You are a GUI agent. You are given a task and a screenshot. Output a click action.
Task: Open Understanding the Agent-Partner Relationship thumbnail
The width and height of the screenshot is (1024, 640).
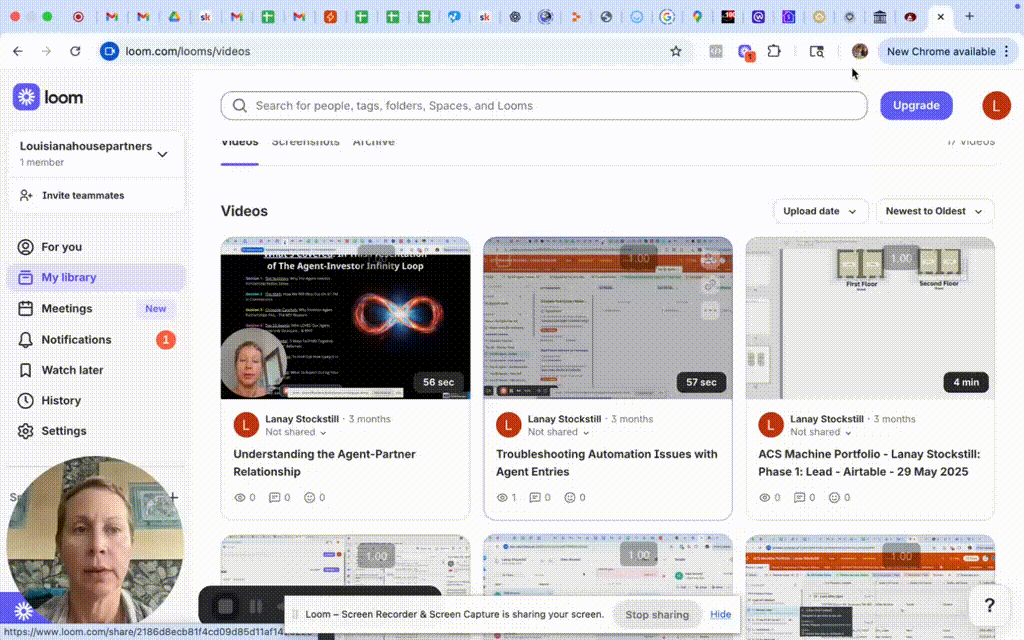point(345,318)
